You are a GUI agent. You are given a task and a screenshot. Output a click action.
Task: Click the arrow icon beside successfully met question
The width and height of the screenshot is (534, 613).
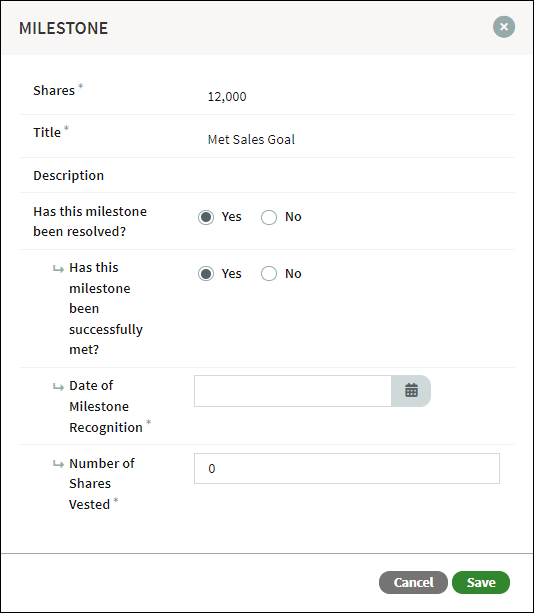tap(58, 269)
